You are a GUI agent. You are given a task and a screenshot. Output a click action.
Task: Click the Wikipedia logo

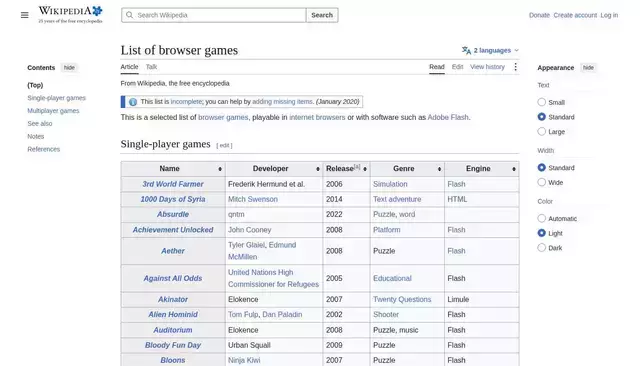point(70,14)
